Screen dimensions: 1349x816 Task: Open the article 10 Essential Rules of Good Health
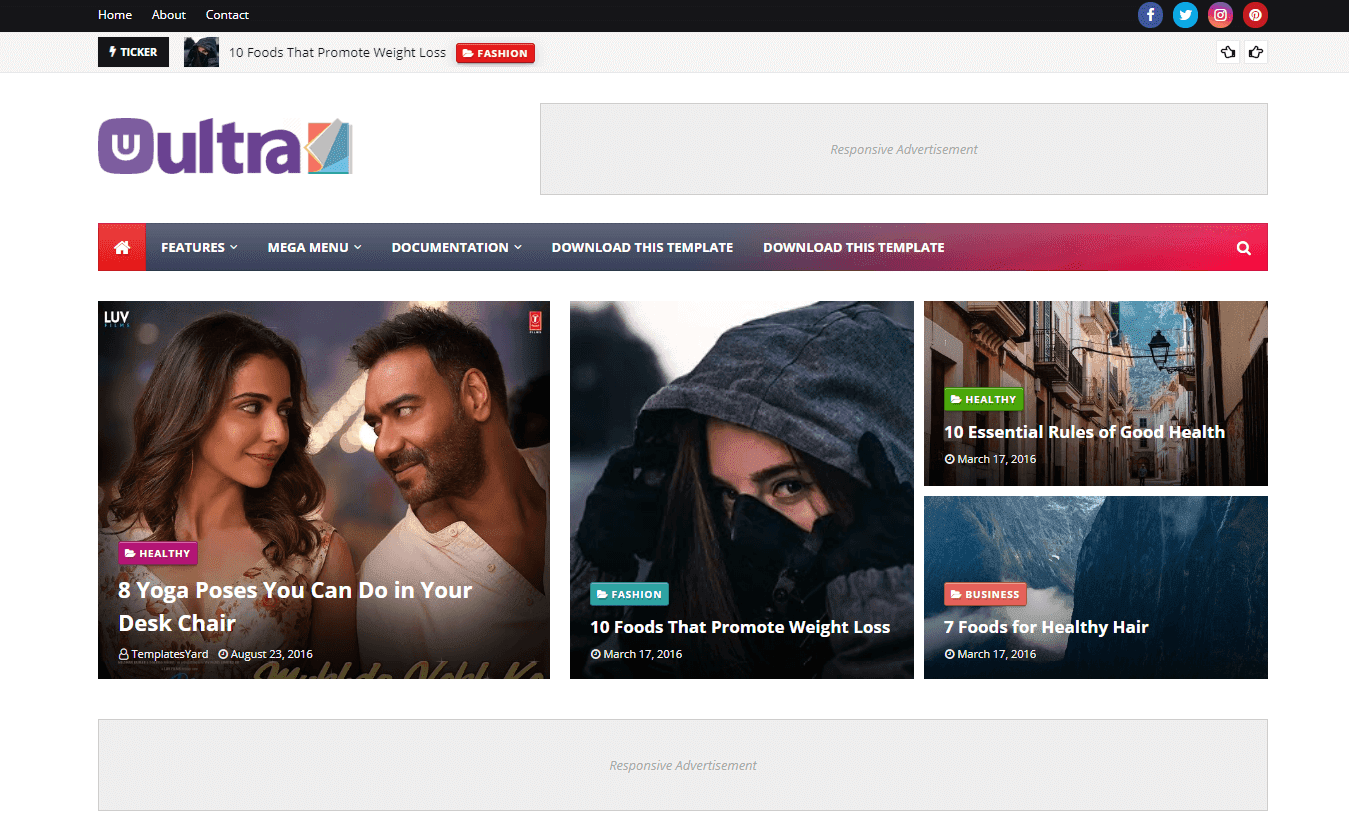pos(1084,431)
